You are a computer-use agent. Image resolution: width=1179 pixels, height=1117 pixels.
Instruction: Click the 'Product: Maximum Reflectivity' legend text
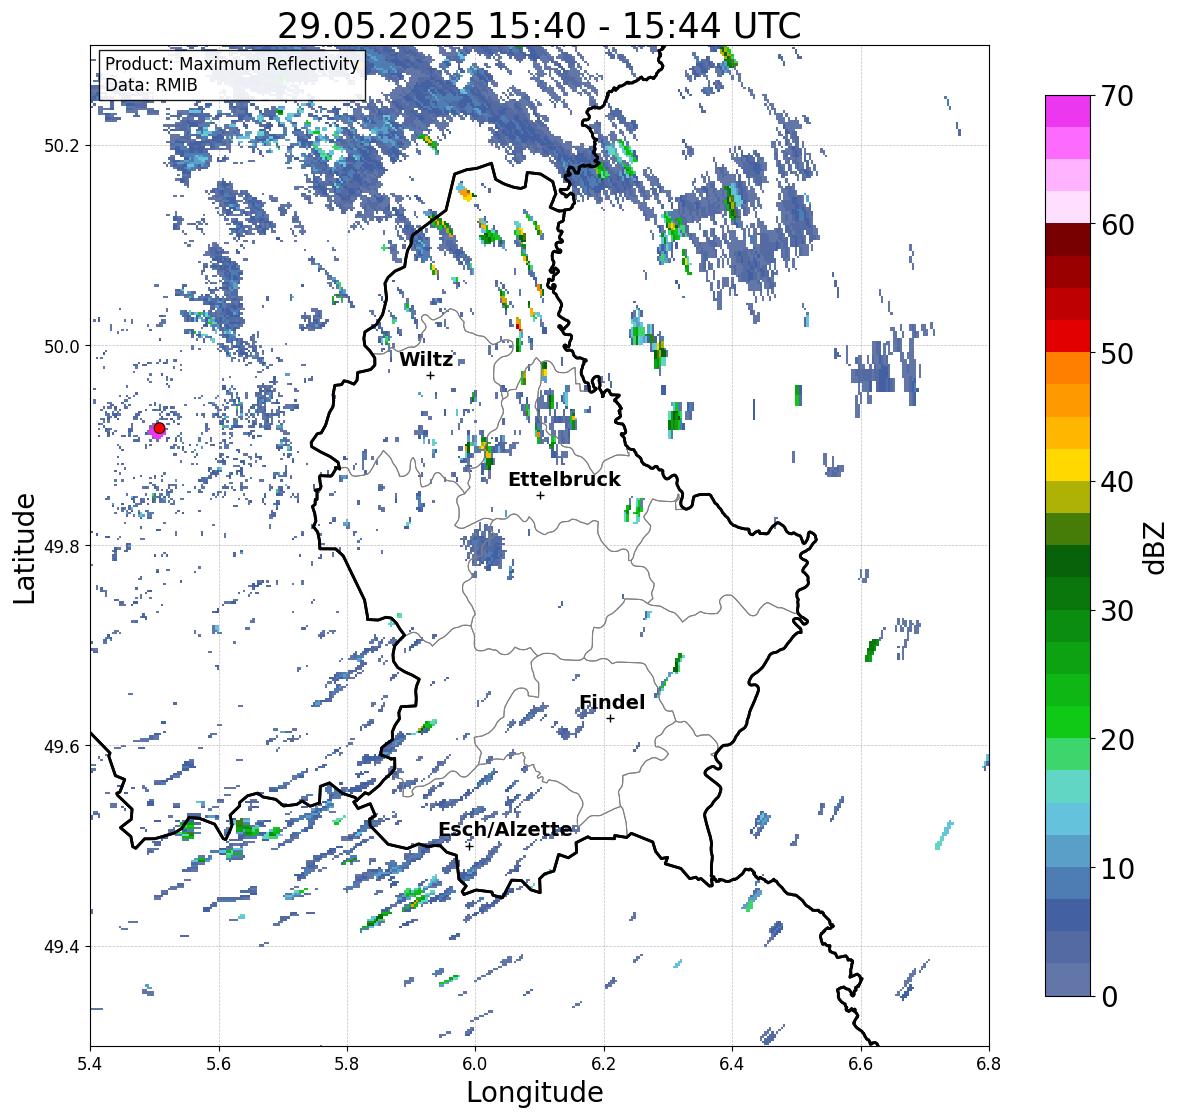tap(232, 64)
